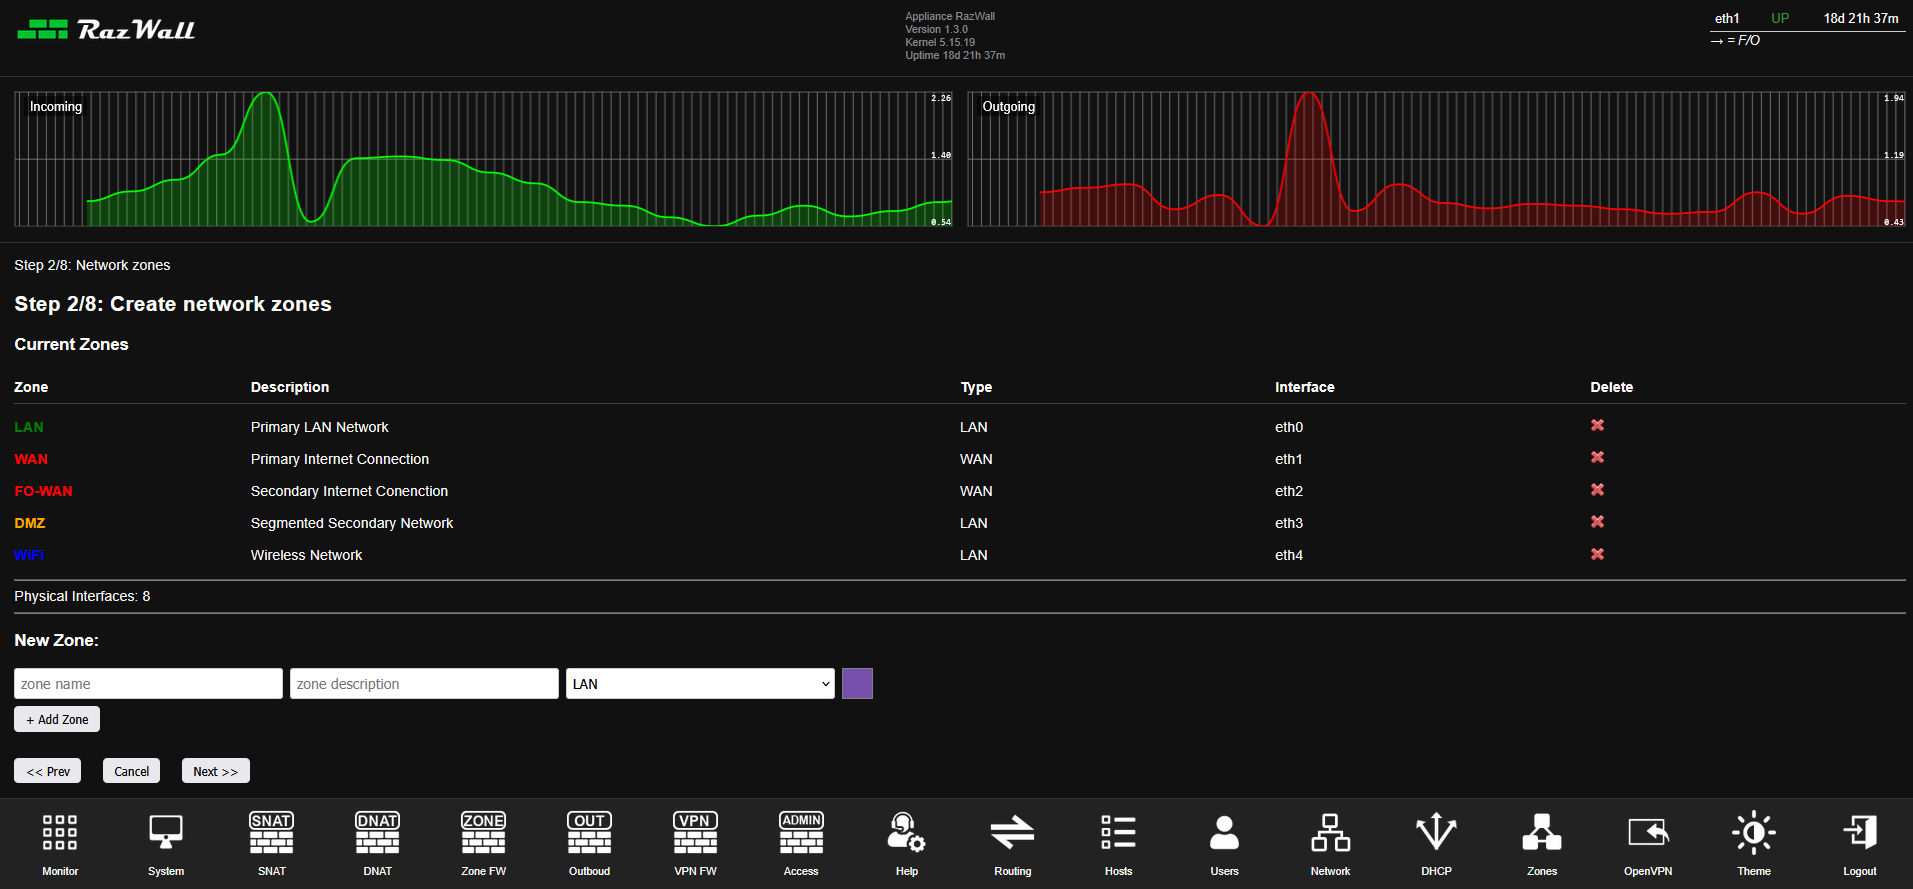
Task: Click the RazWall logo
Action: [106, 30]
